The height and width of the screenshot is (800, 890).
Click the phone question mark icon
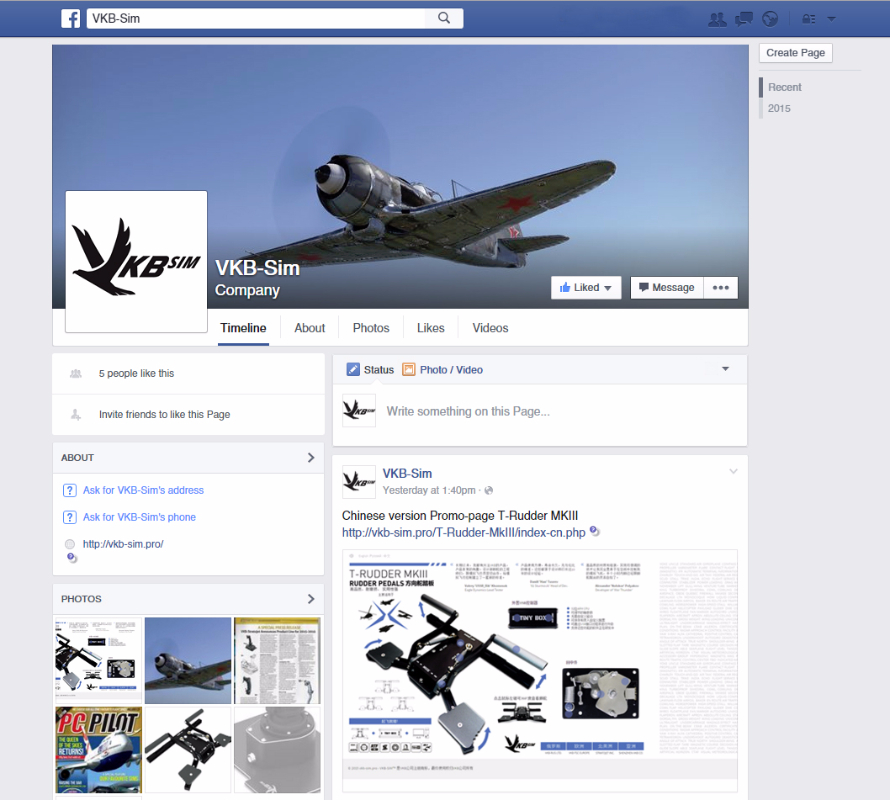[69, 517]
